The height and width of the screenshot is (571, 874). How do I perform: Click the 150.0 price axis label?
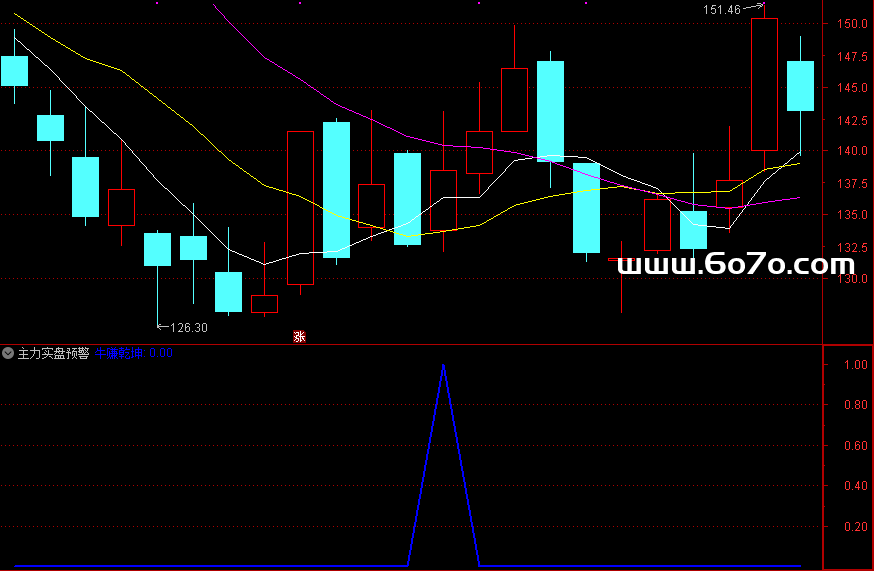pos(852,23)
